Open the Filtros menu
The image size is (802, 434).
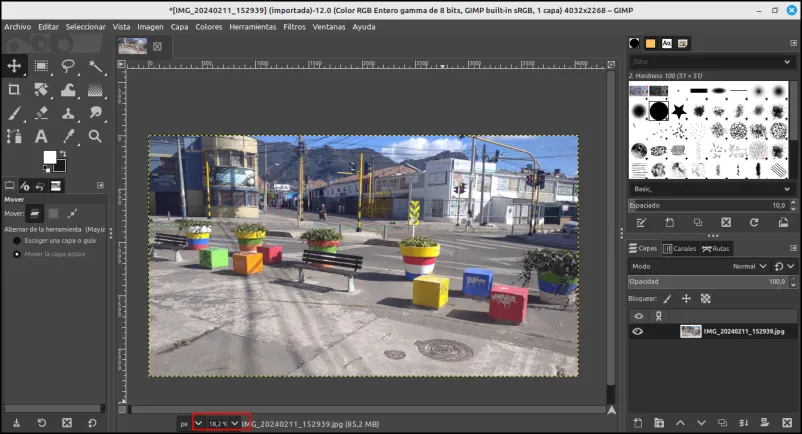point(294,27)
